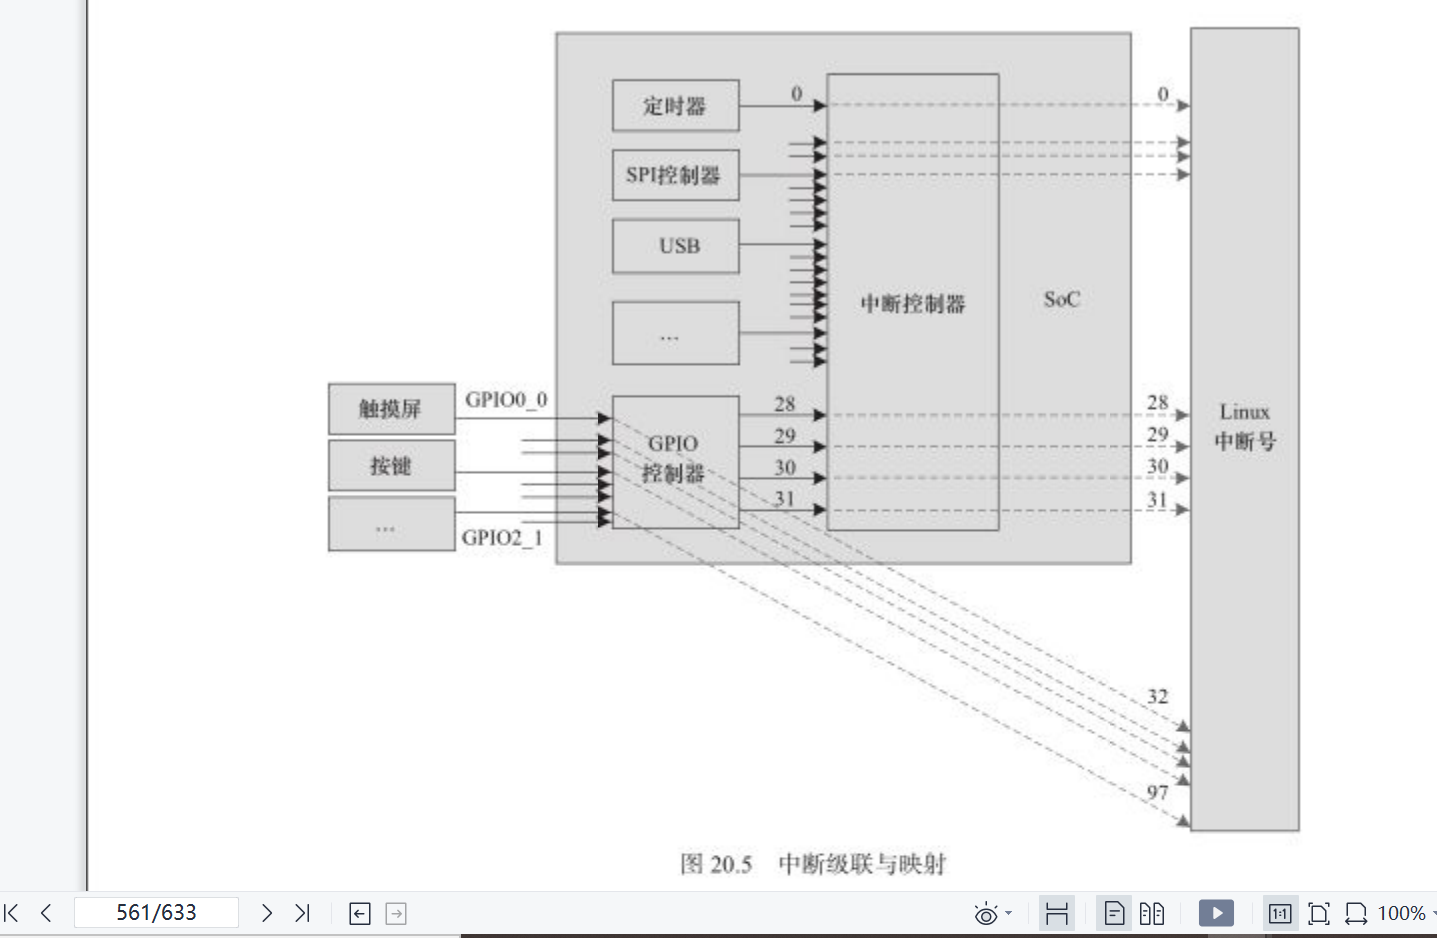
Task: Click the Linux 中断号 label
Action: [1245, 426]
